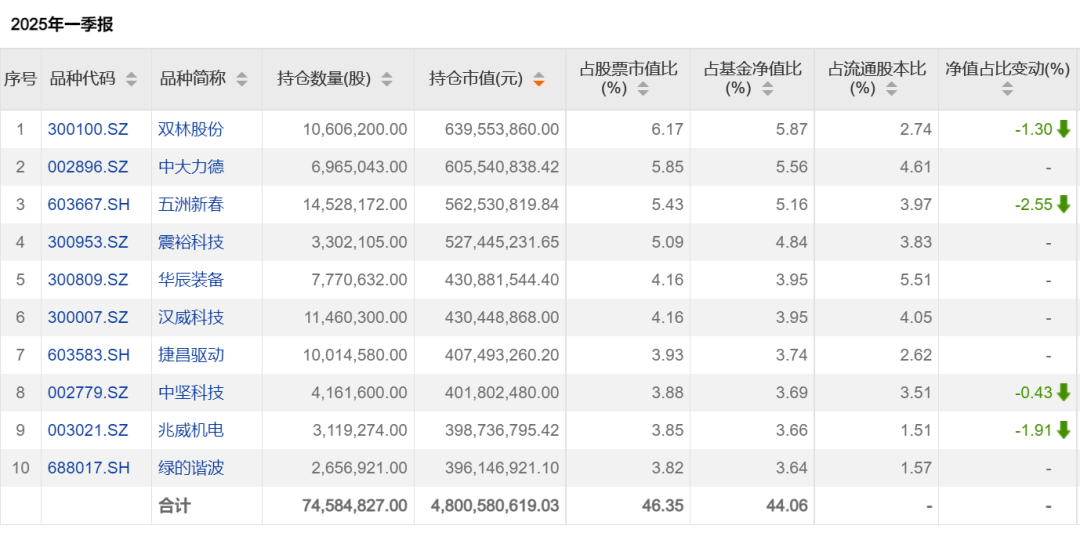Open the 中大力德 stock link
Image resolution: width=1080 pixels, height=533 pixels.
coord(191,167)
